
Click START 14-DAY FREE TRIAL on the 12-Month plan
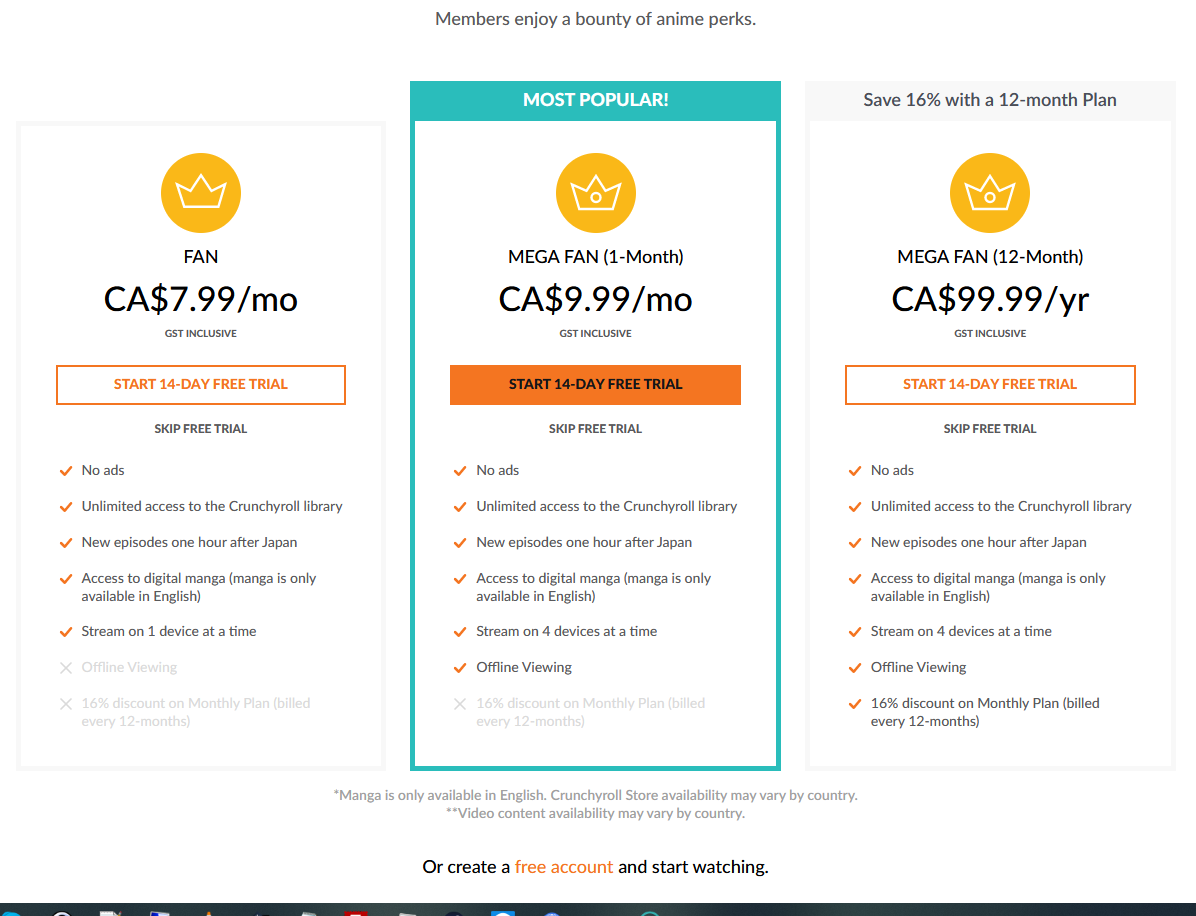pyautogui.click(x=989, y=384)
